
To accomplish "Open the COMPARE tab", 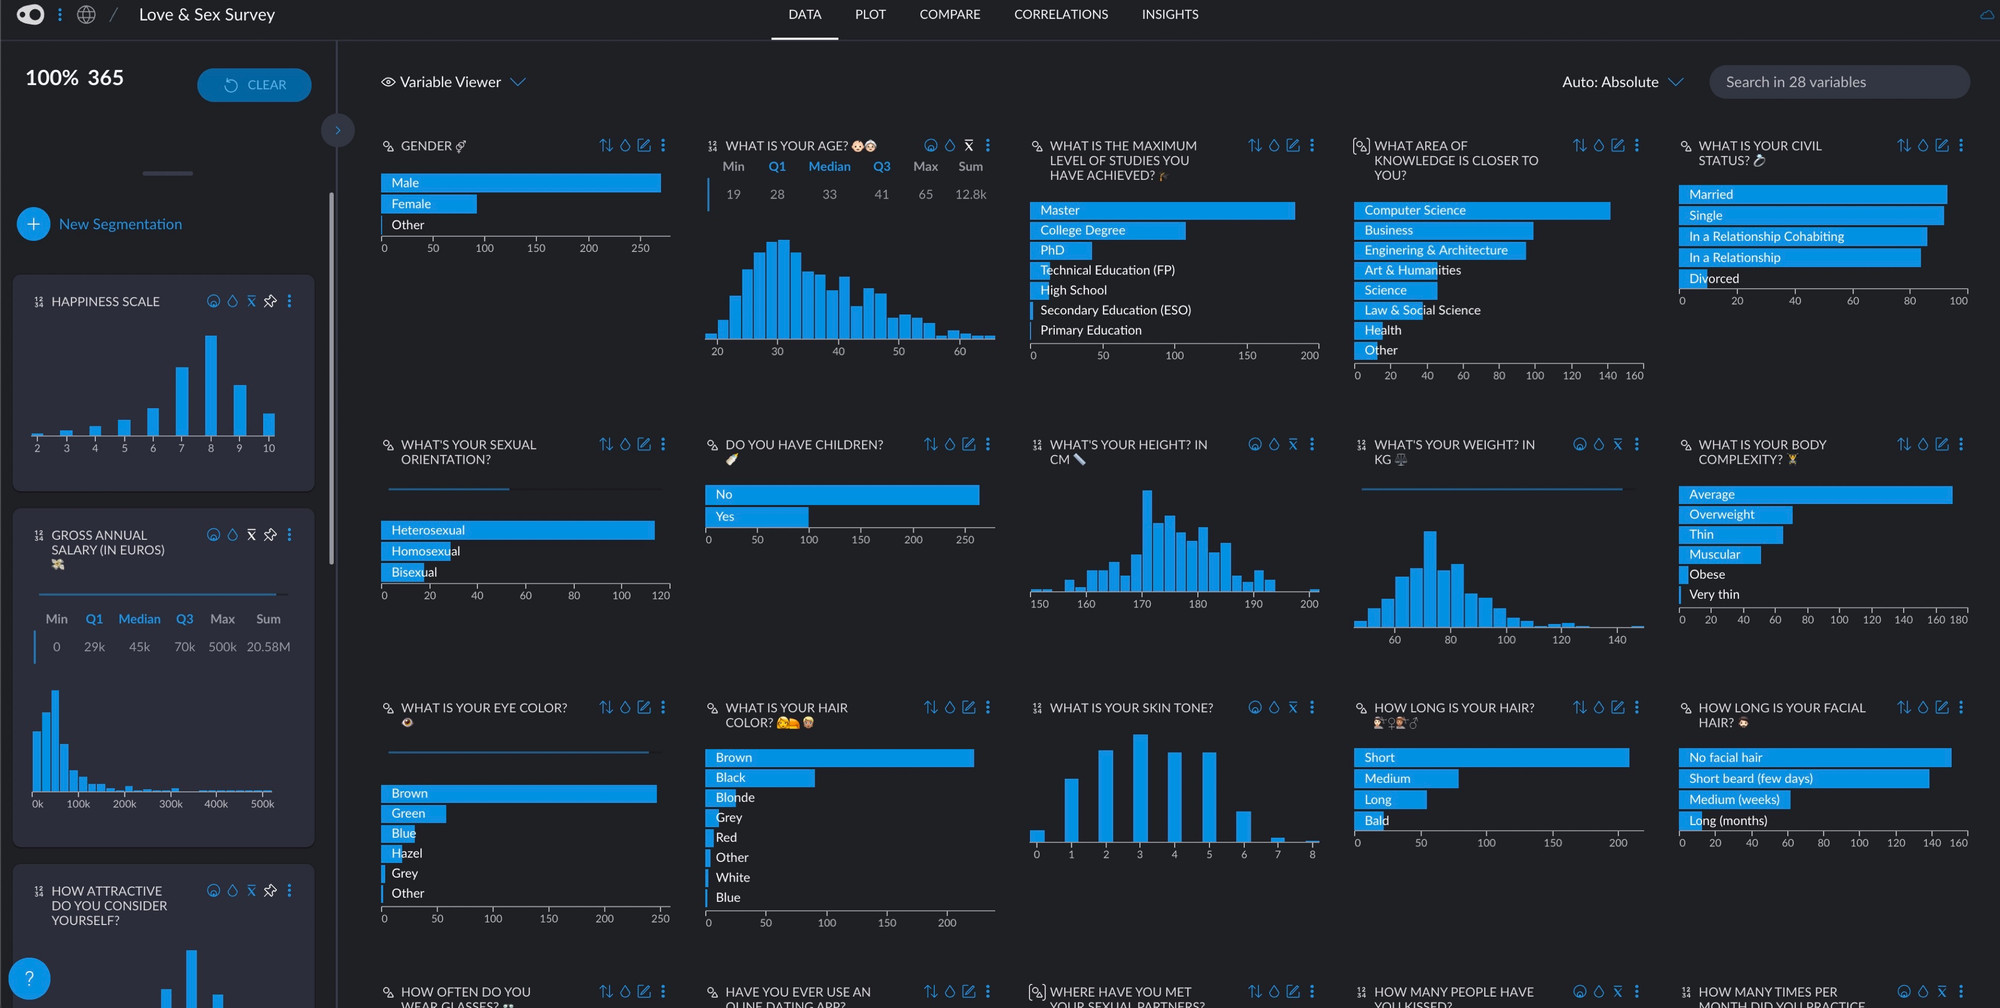I will pyautogui.click(x=950, y=15).
